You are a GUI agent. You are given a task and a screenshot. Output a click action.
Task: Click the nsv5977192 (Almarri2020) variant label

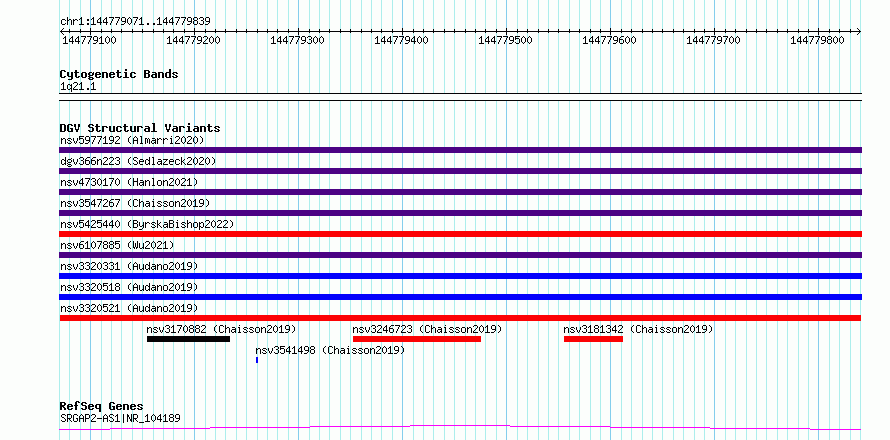pos(132,140)
